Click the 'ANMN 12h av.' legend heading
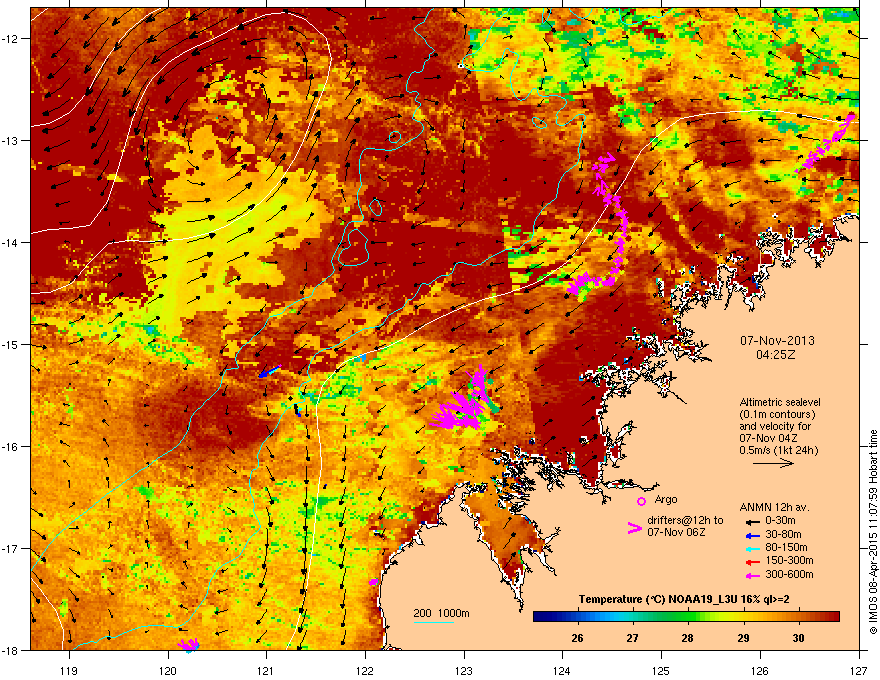The image size is (880, 680). (774, 508)
